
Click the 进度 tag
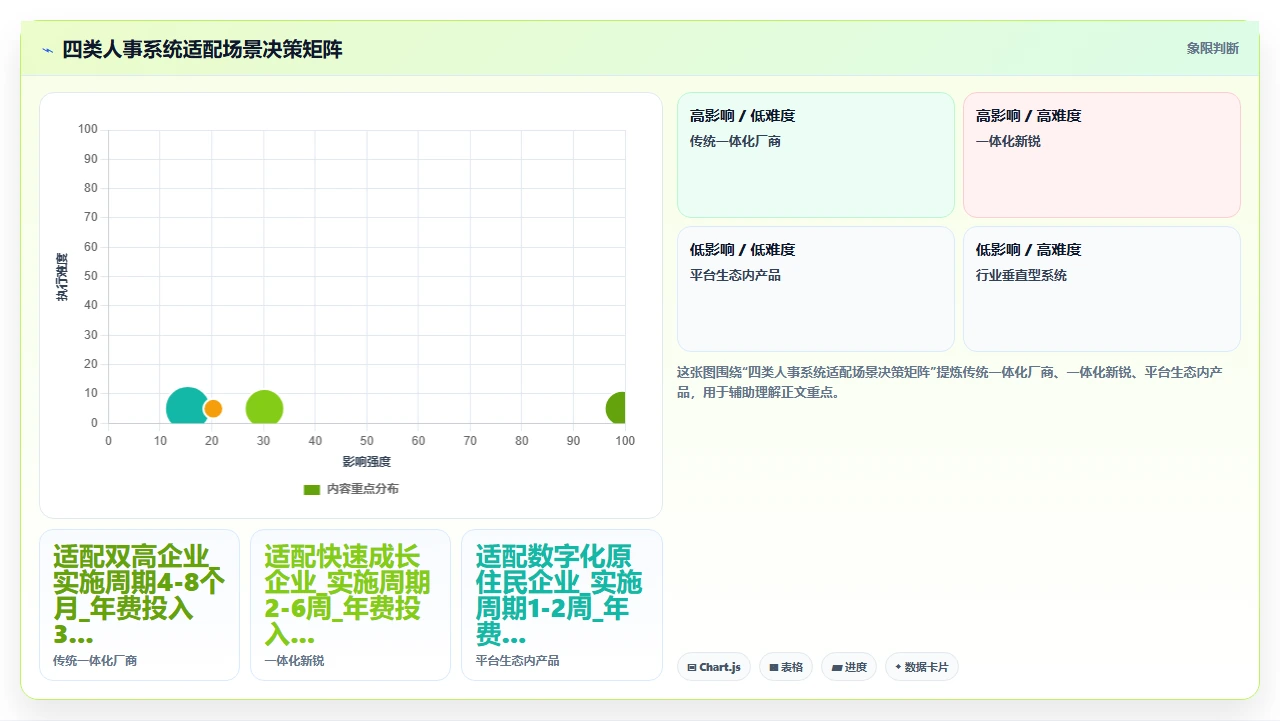click(x=849, y=667)
